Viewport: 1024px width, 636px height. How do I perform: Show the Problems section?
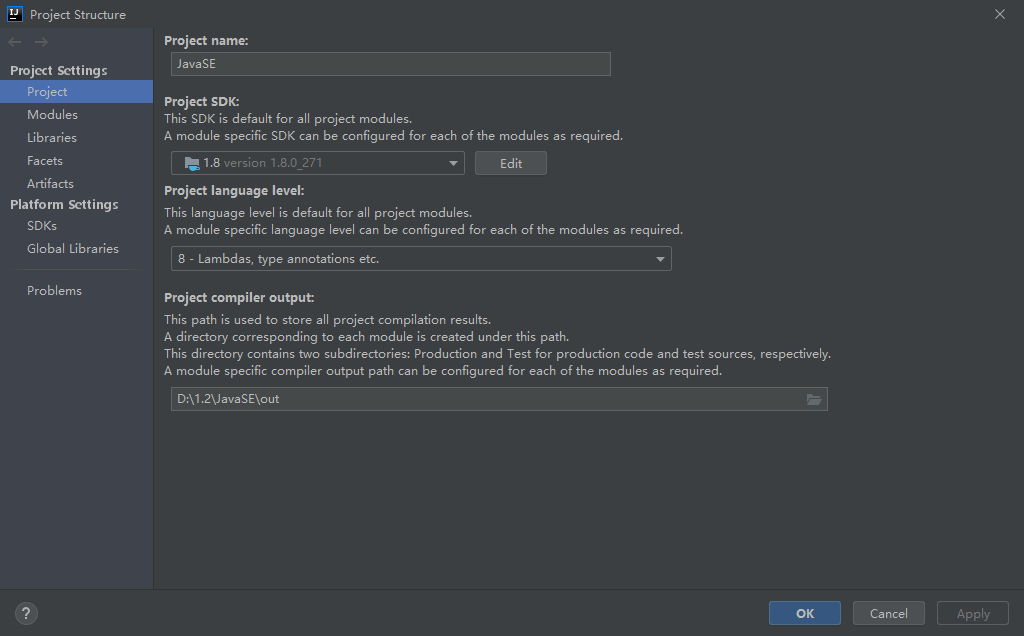click(54, 291)
